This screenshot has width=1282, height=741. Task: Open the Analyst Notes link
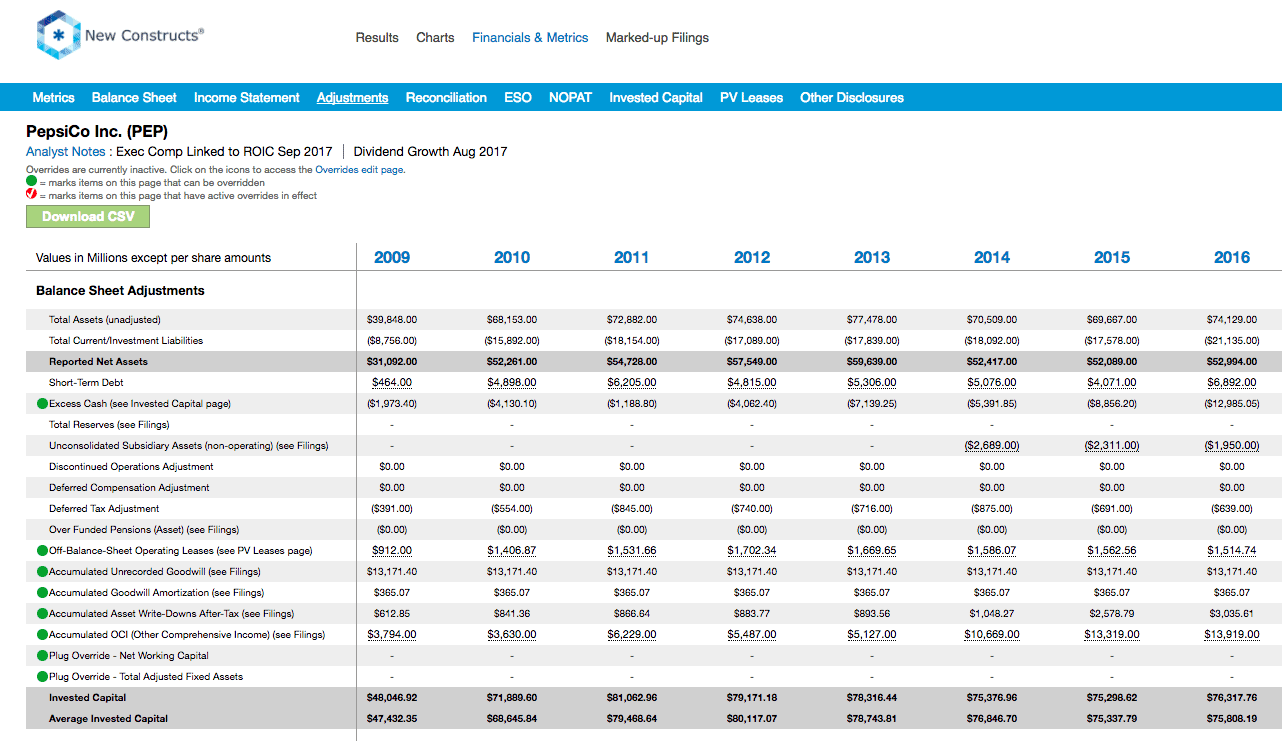[65, 152]
